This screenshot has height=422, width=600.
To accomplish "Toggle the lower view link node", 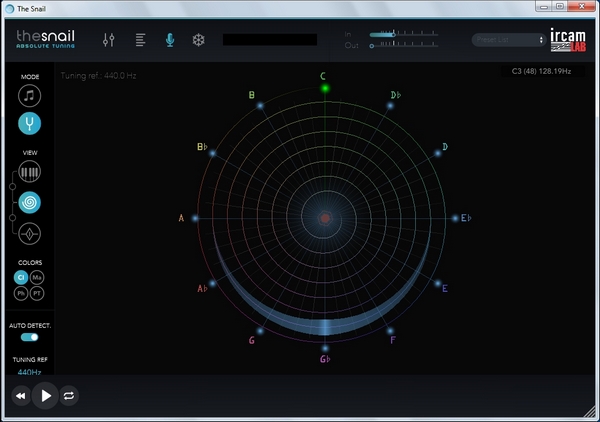I will point(12,218).
